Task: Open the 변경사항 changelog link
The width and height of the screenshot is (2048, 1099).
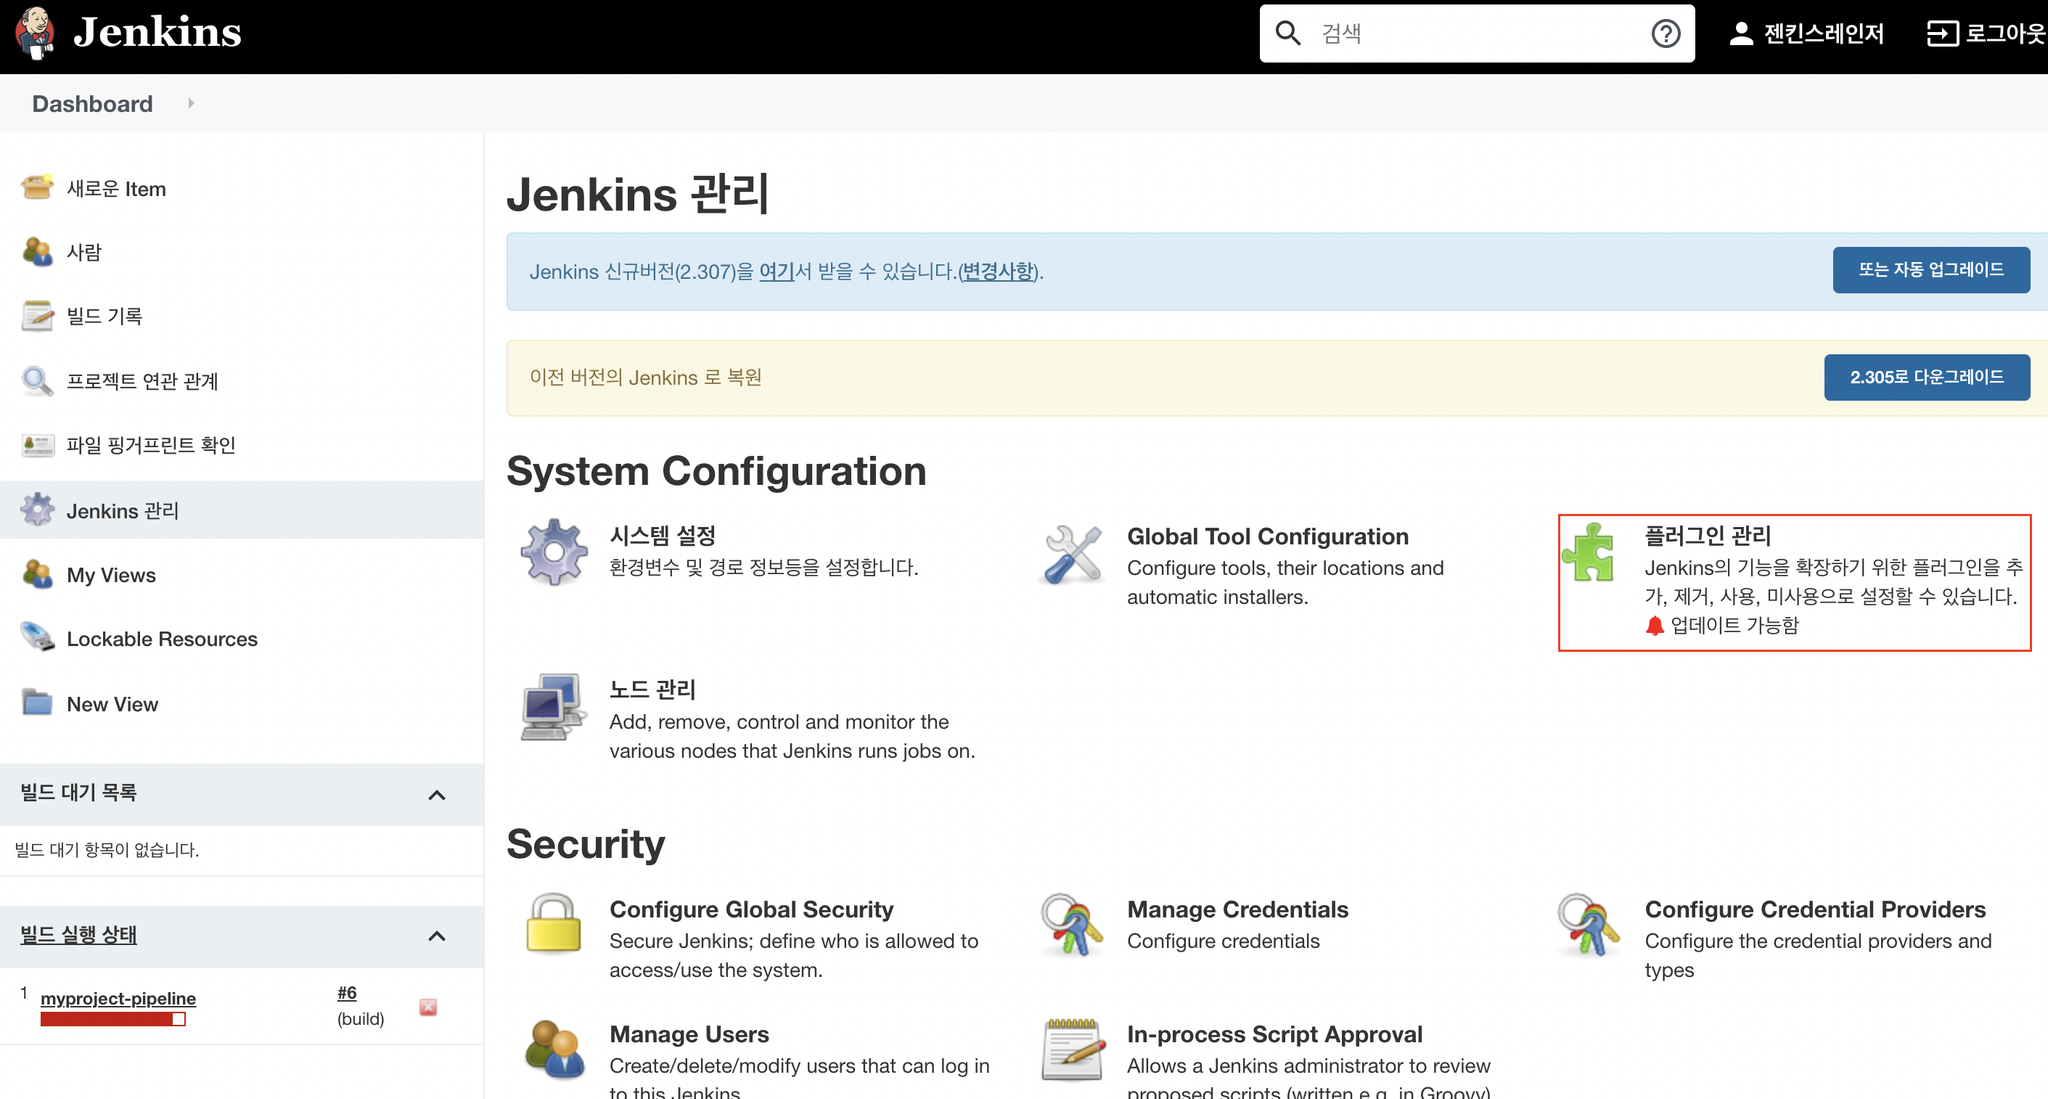Action: pos(997,272)
